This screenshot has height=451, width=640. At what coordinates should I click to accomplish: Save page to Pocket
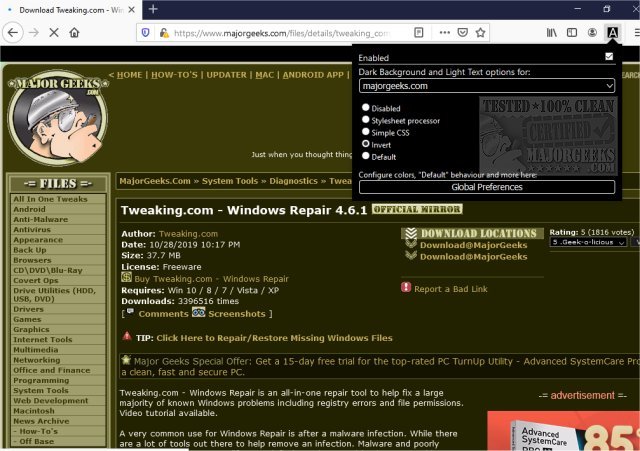(462, 33)
